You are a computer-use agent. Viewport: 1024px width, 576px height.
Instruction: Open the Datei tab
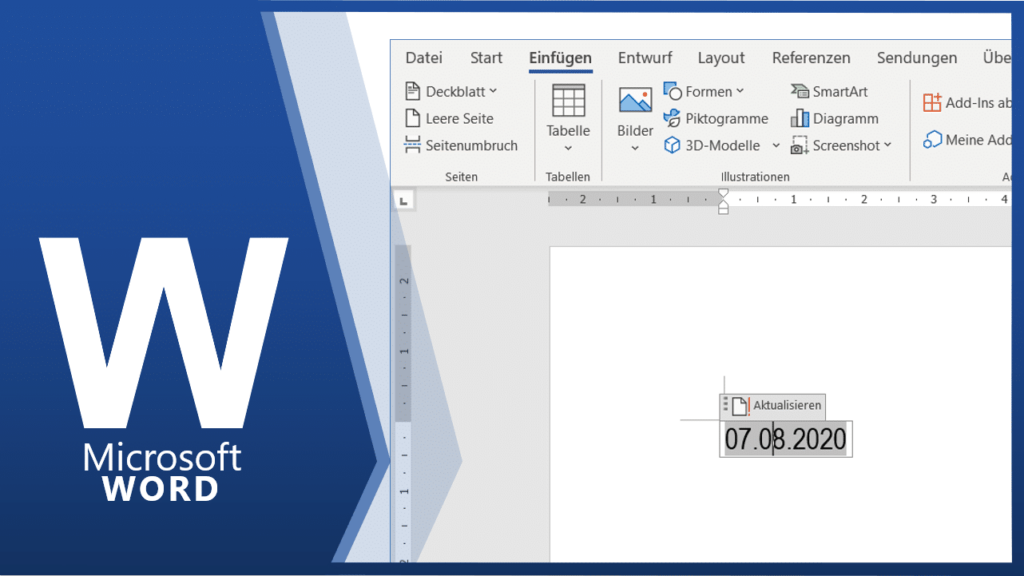point(423,58)
